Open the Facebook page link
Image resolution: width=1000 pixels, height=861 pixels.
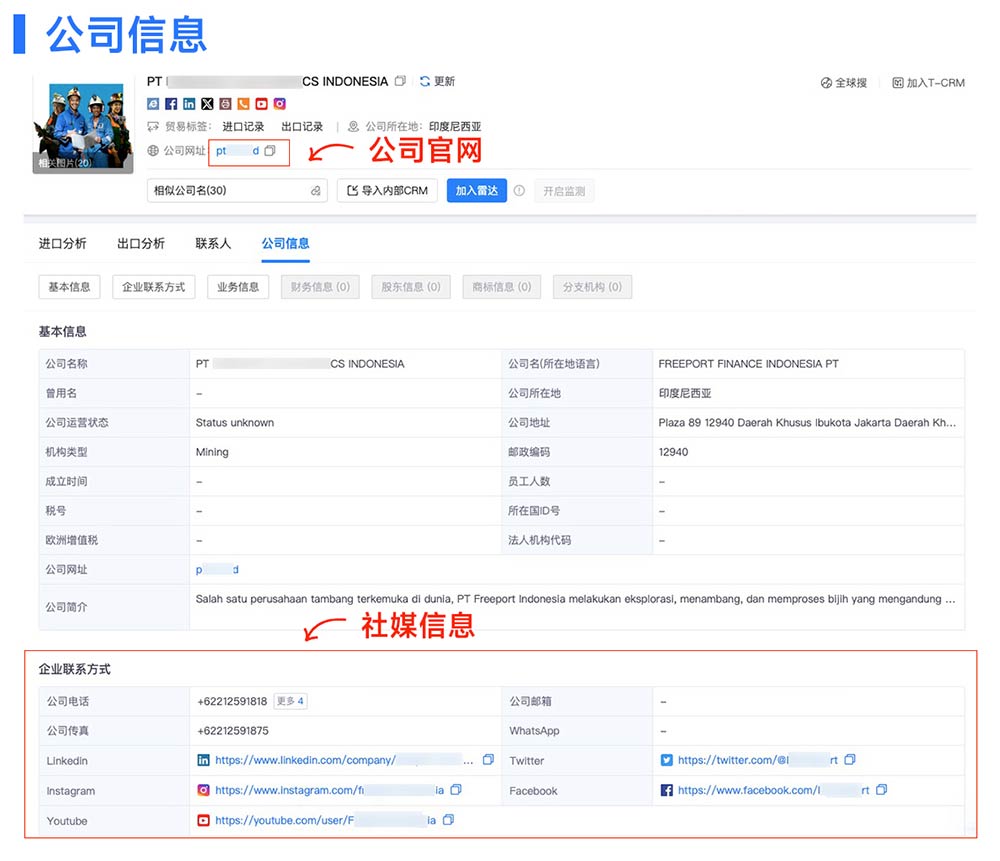coord(773,790)
